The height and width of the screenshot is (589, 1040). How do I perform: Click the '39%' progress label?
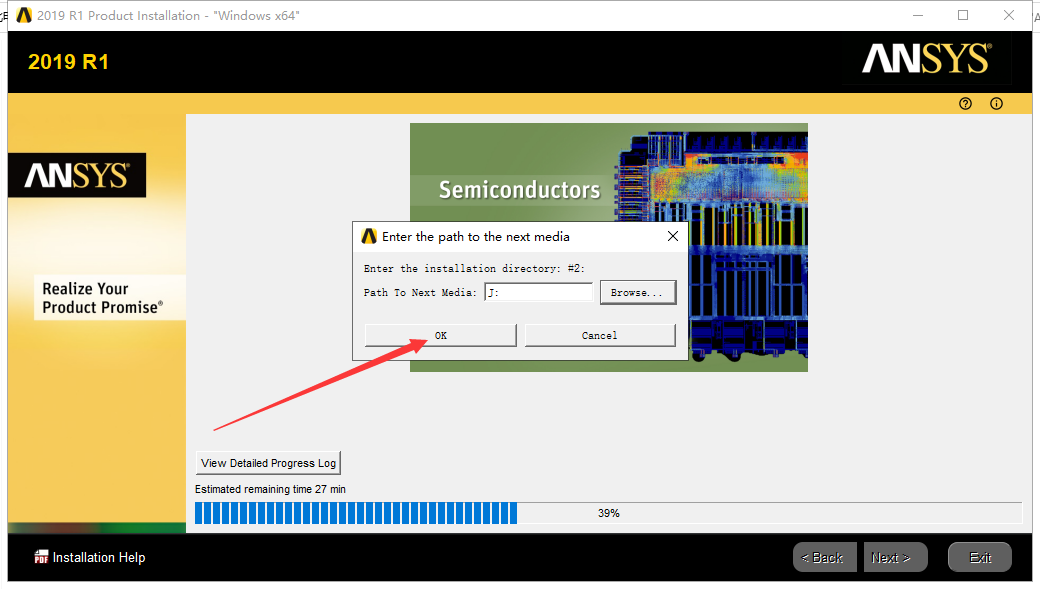(608, 513)
